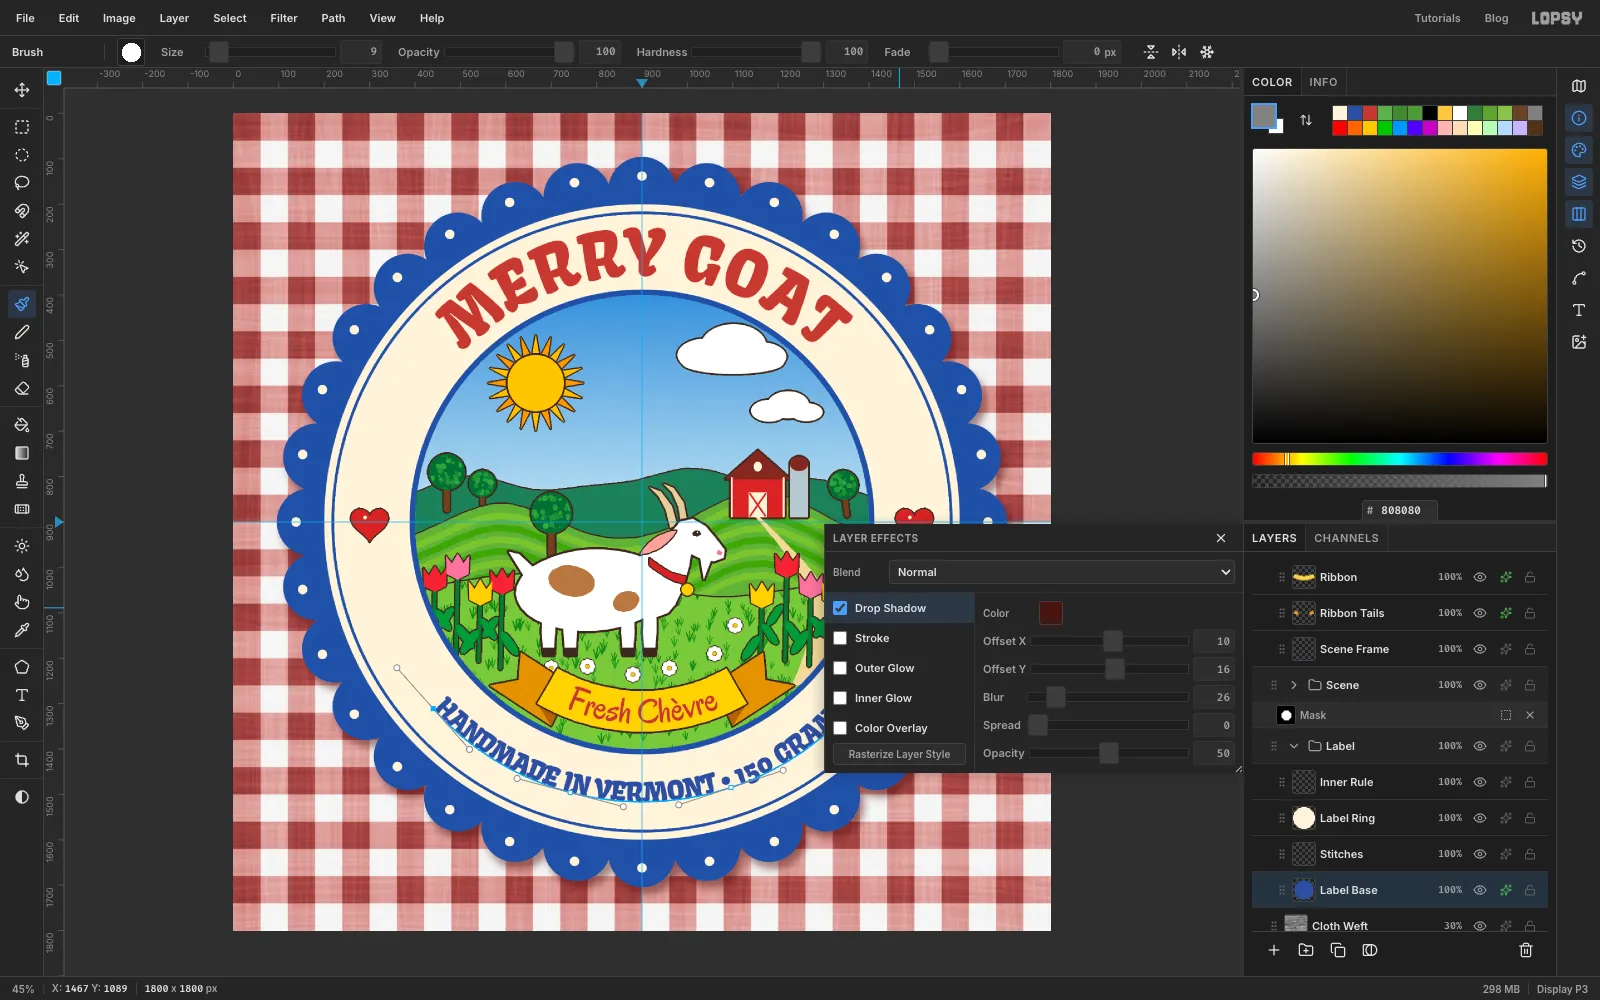Click the 45% zoom level
This screenshot has width=1600, height=1000.
(23, 989)
